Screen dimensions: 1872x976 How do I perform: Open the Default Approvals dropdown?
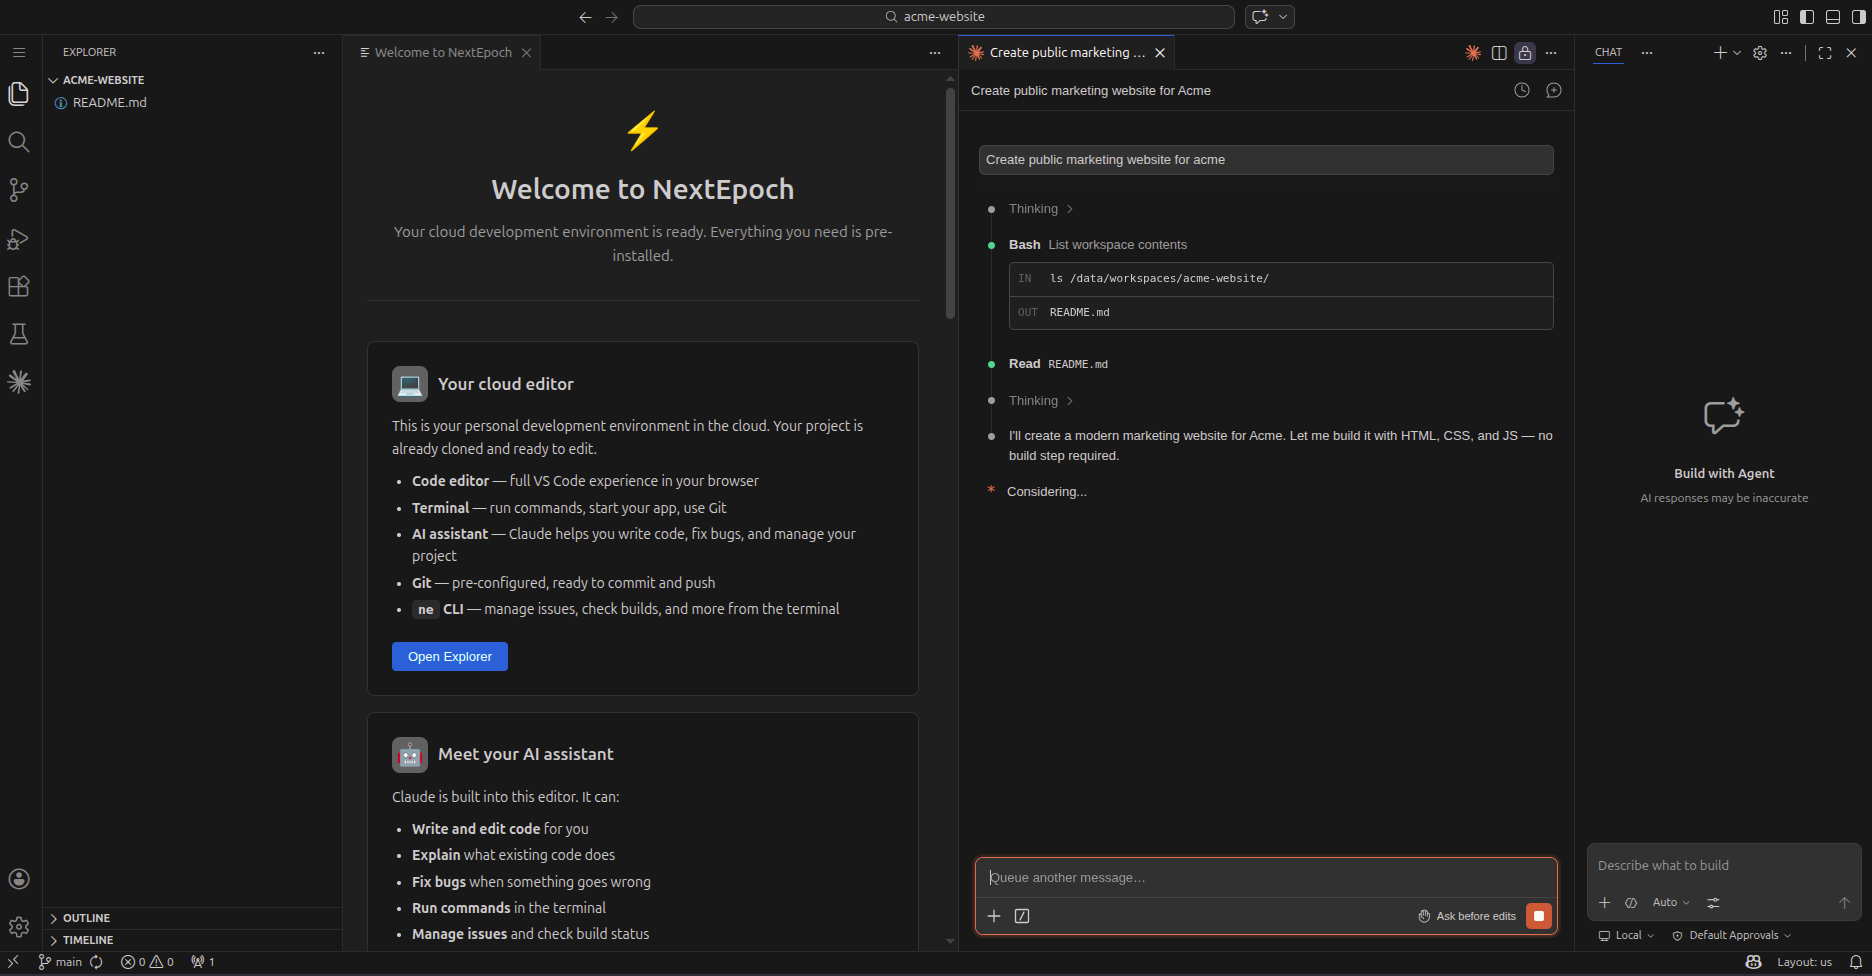[x=1731, y=936]
